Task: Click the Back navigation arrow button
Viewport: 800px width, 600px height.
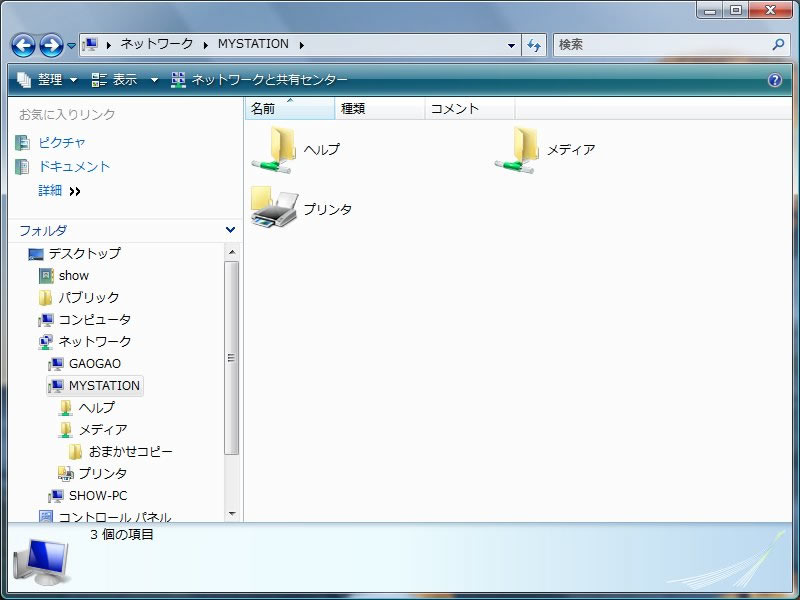Action: tap(23, 45)
